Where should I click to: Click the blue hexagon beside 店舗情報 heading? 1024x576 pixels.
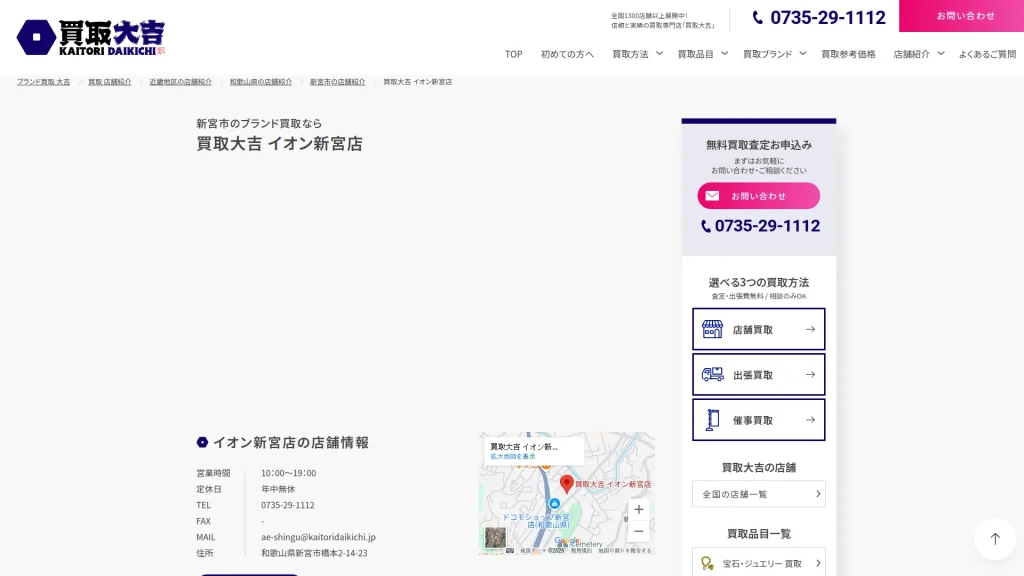click(202, 443)
